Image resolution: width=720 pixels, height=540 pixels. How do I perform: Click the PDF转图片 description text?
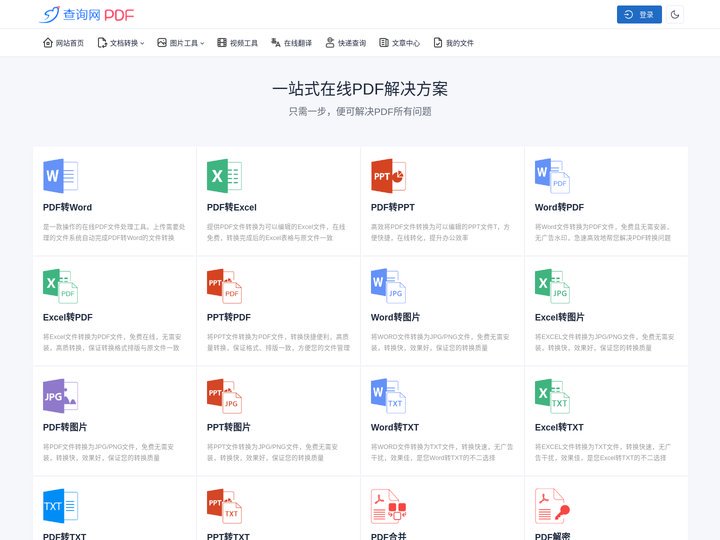[108, 452]
